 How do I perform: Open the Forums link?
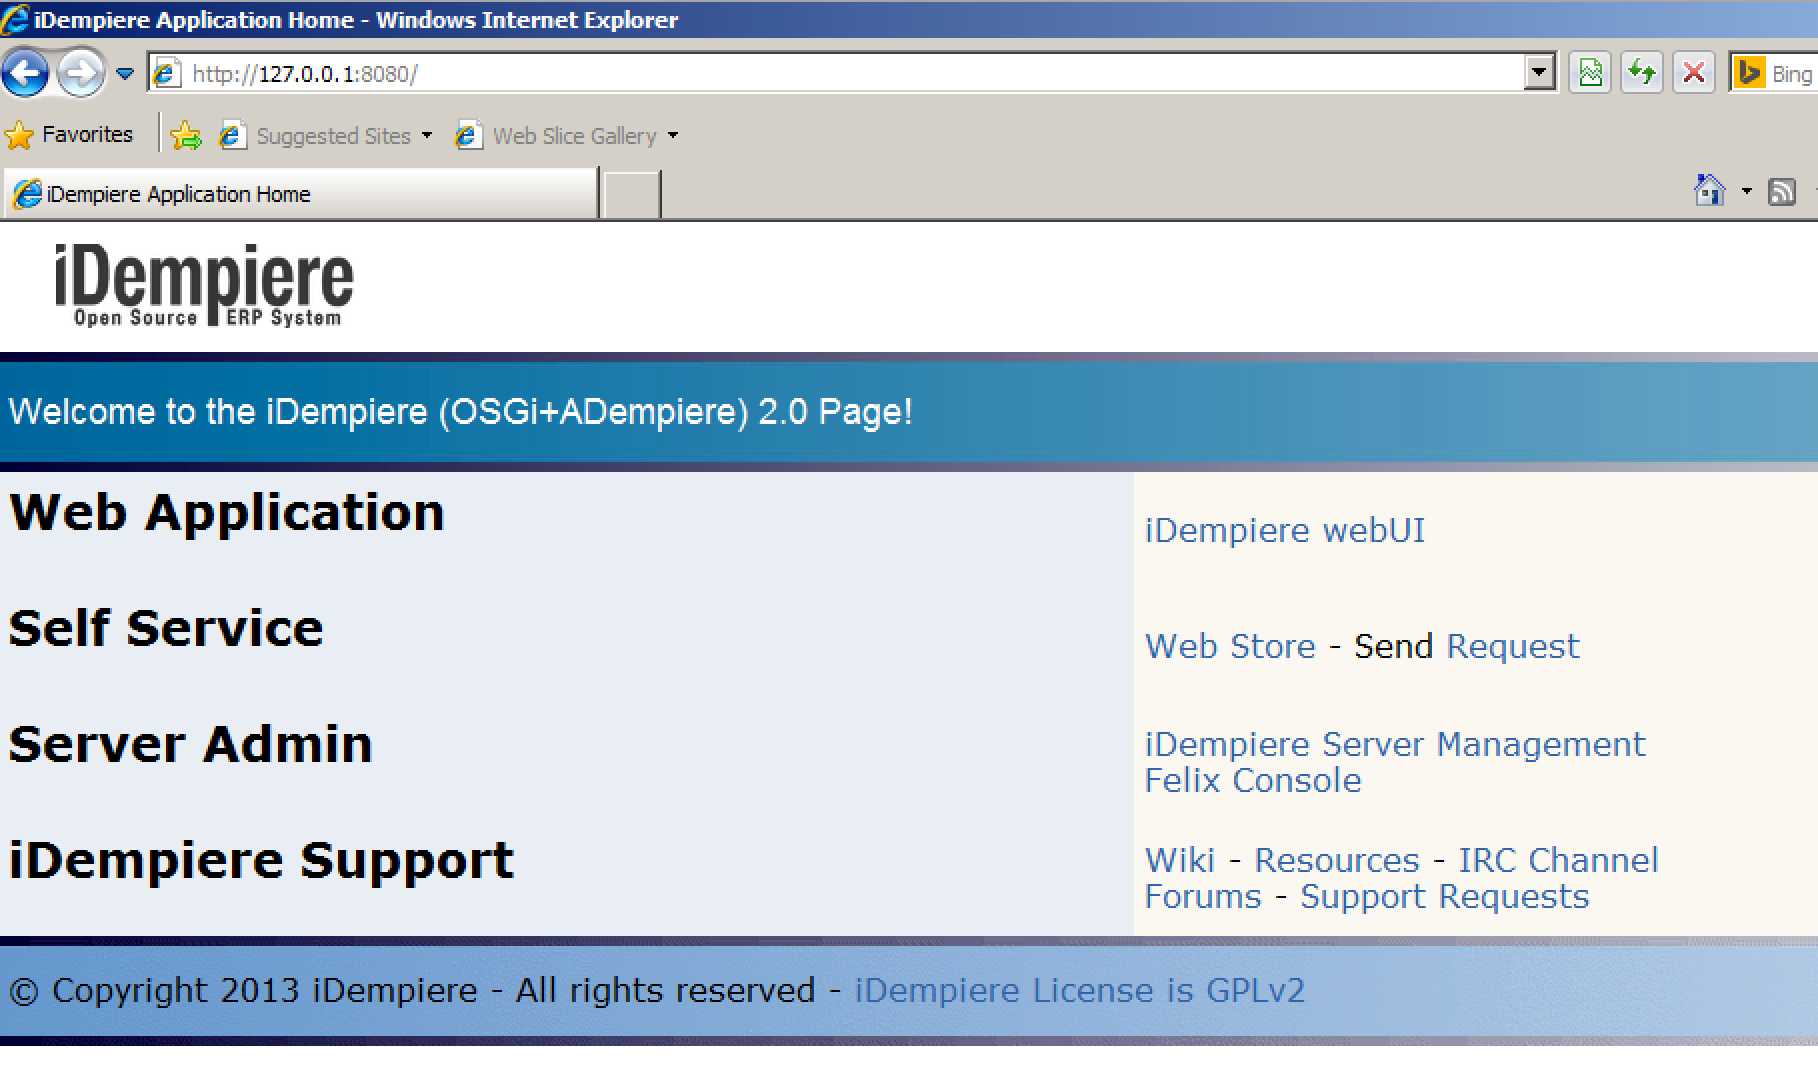tap(1203, 896)
